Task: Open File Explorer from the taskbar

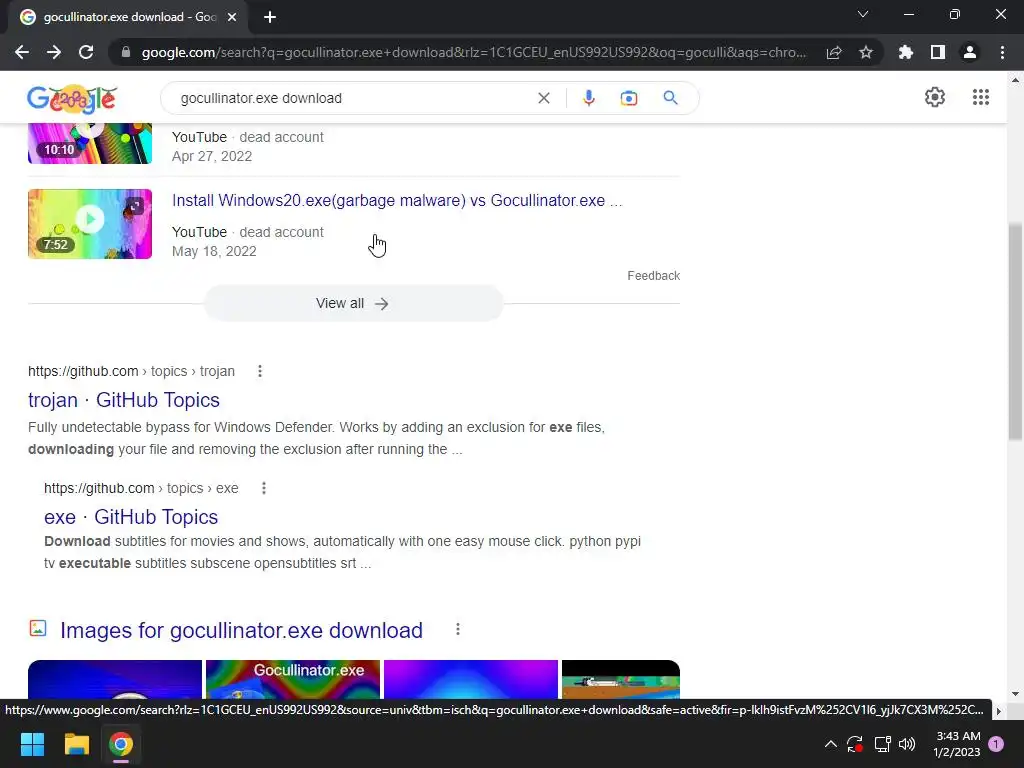Action: point(76,744)
